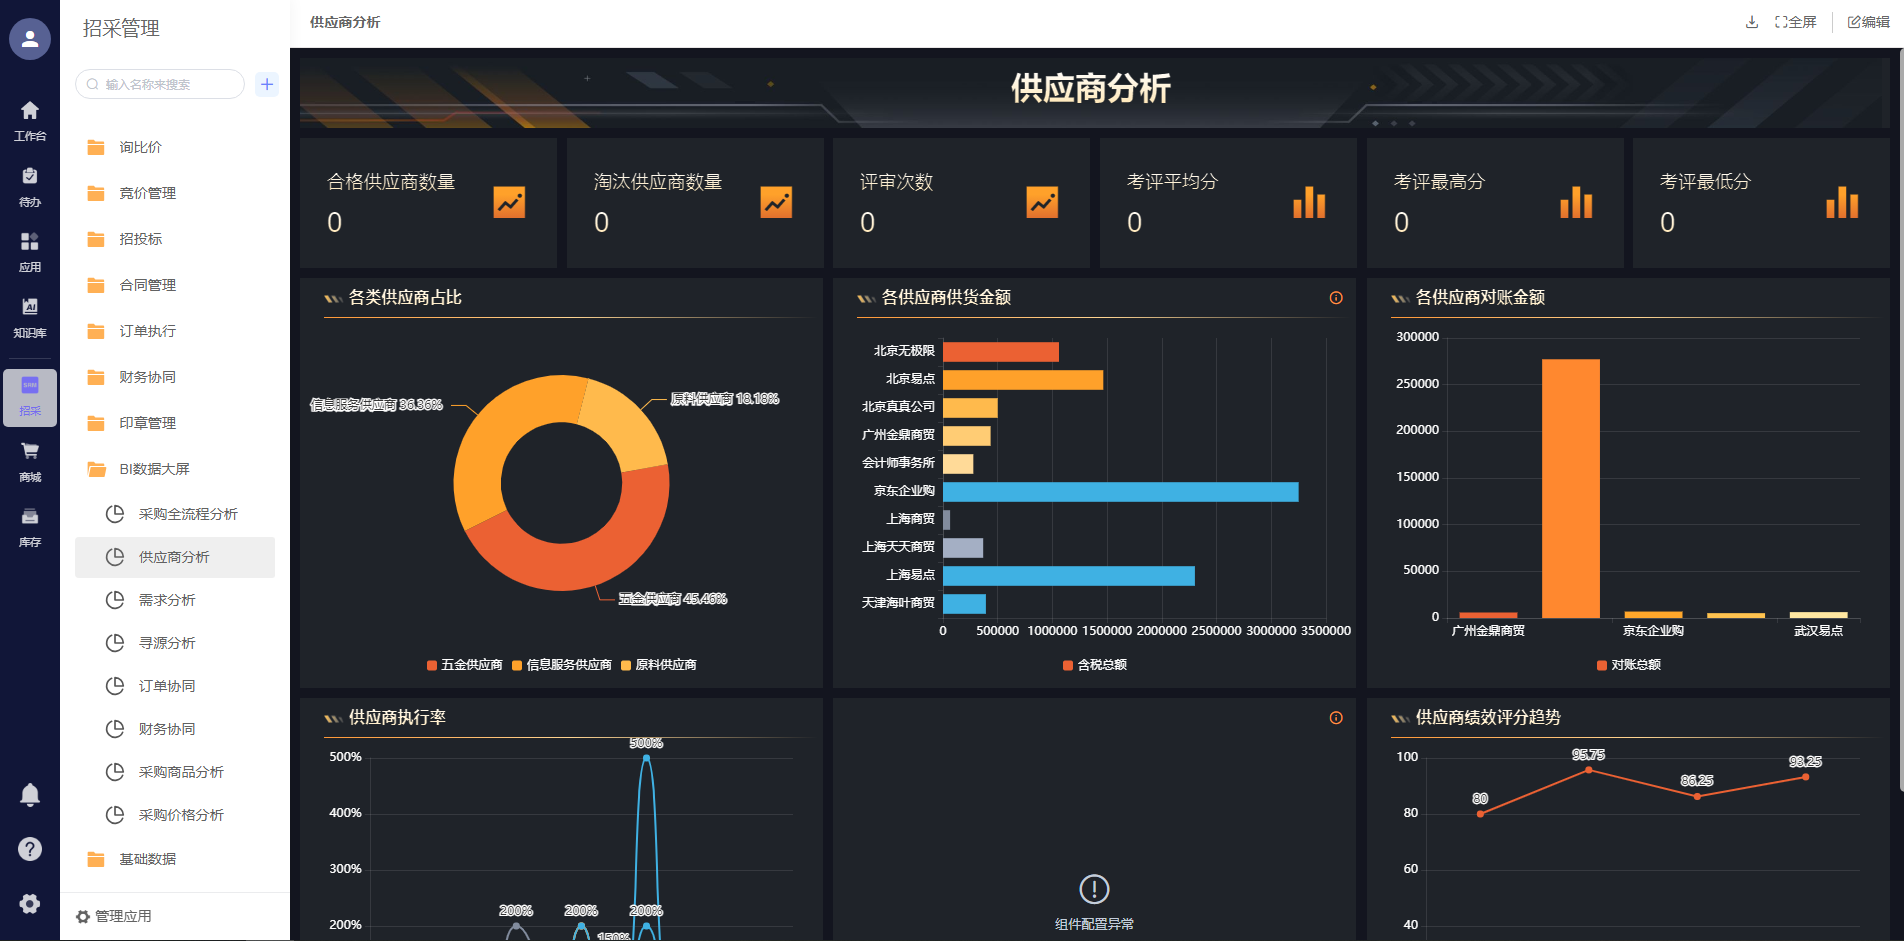Select 需求分析 menu item

[166, 600]
